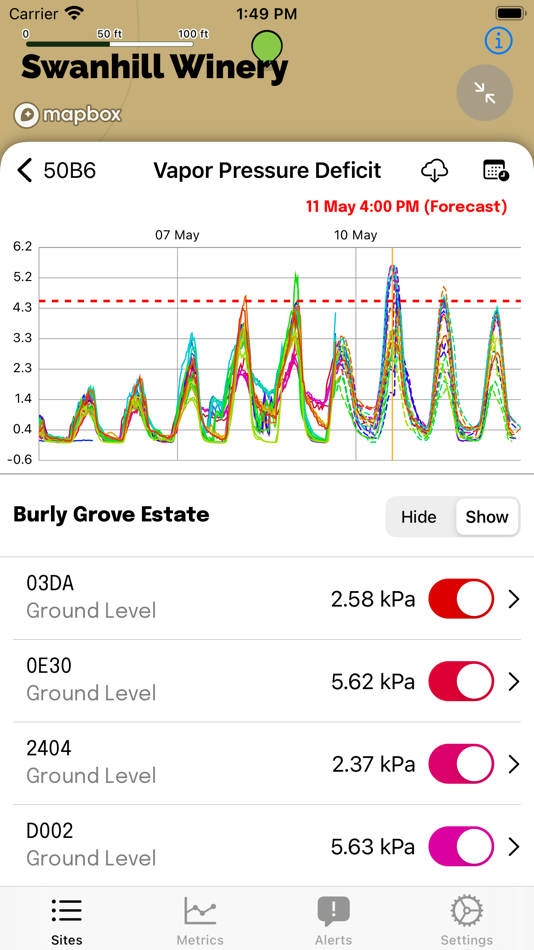Tap the 10 May gridline label
The width and height of the screenshot is (534, 950).
click(356, 235)
